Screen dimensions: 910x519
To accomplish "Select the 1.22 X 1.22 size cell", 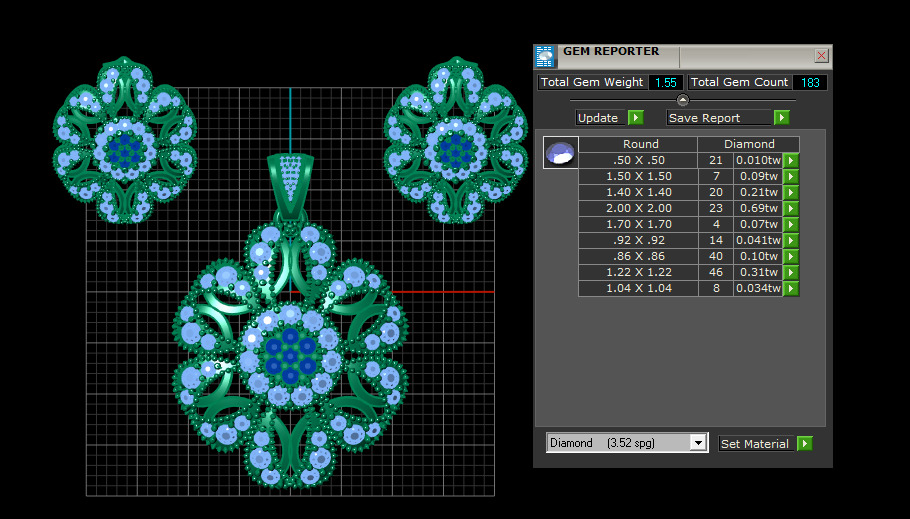I will (638, 272).
